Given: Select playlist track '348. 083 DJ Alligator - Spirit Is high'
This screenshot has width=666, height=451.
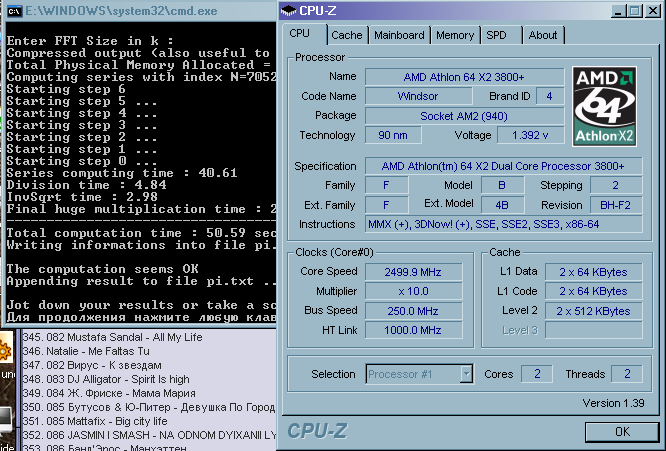Looking at the screenshot, I should (106, 379).
